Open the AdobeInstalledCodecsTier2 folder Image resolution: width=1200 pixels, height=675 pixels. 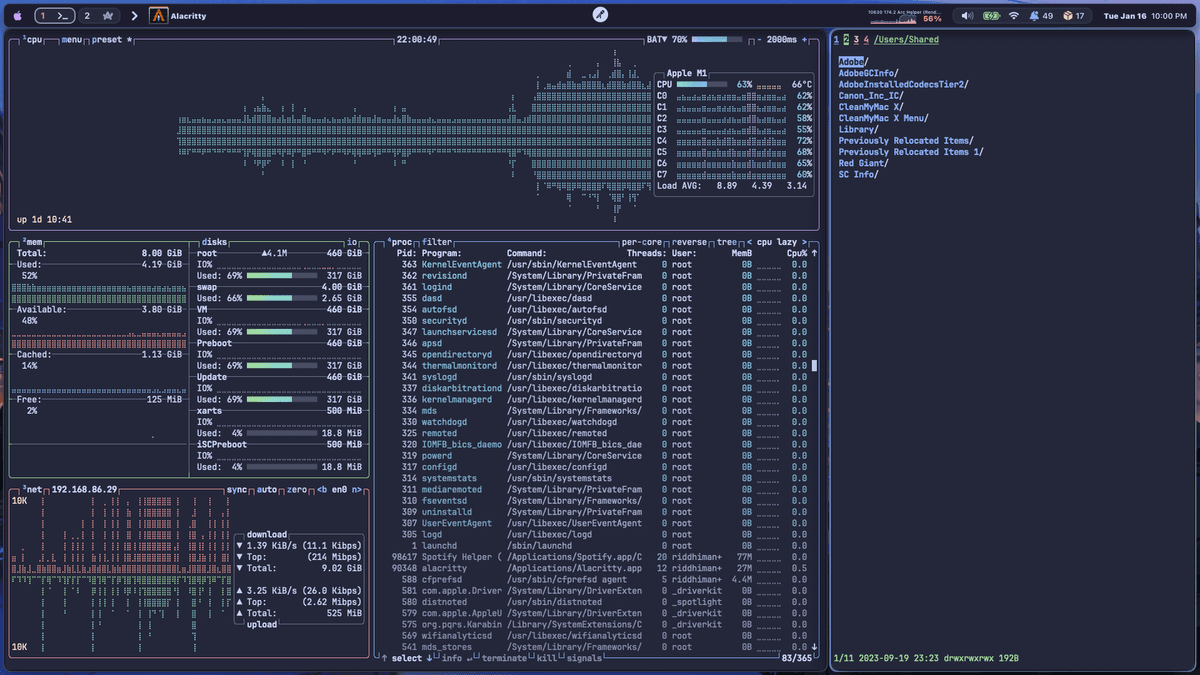903,84
